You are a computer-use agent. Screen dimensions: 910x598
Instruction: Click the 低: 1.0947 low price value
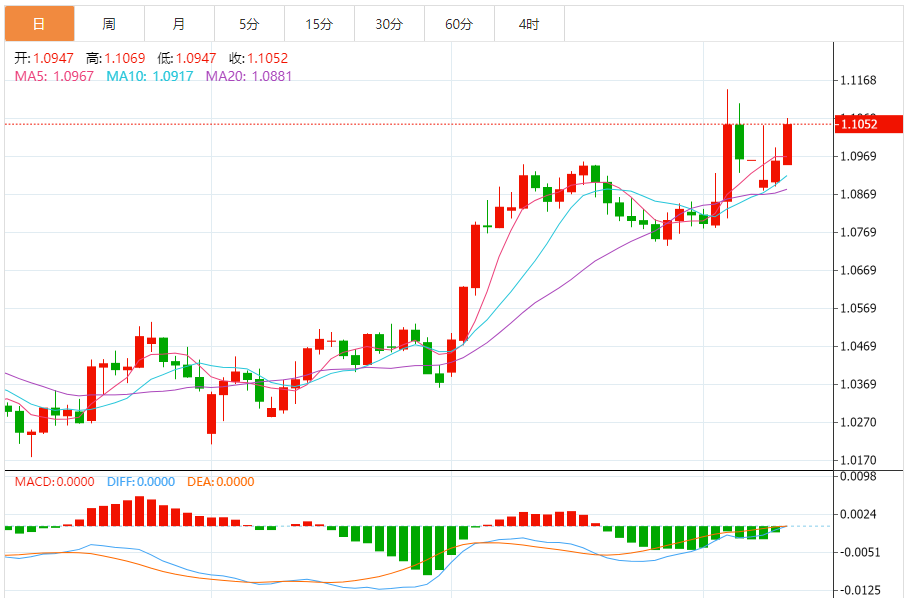tap(187, 58)
